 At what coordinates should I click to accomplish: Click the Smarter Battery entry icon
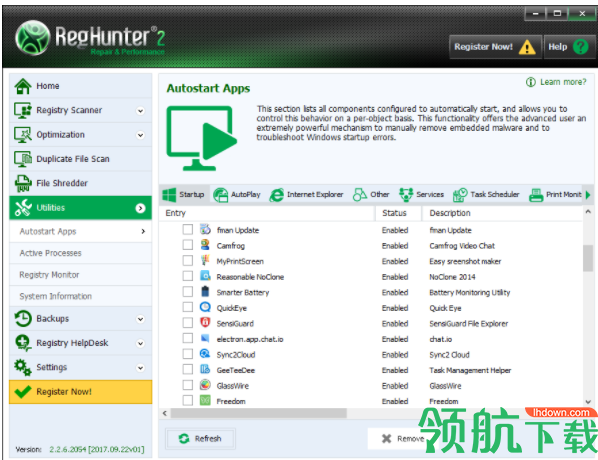[x=205, y=292]
